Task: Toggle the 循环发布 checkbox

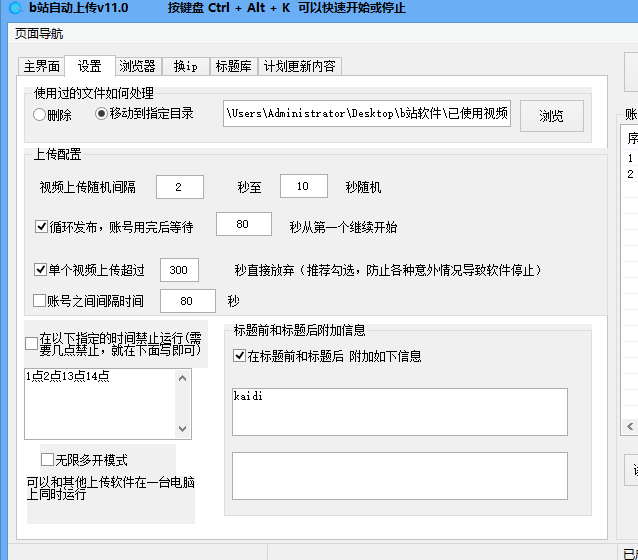Action: click(x=42, y=226)
